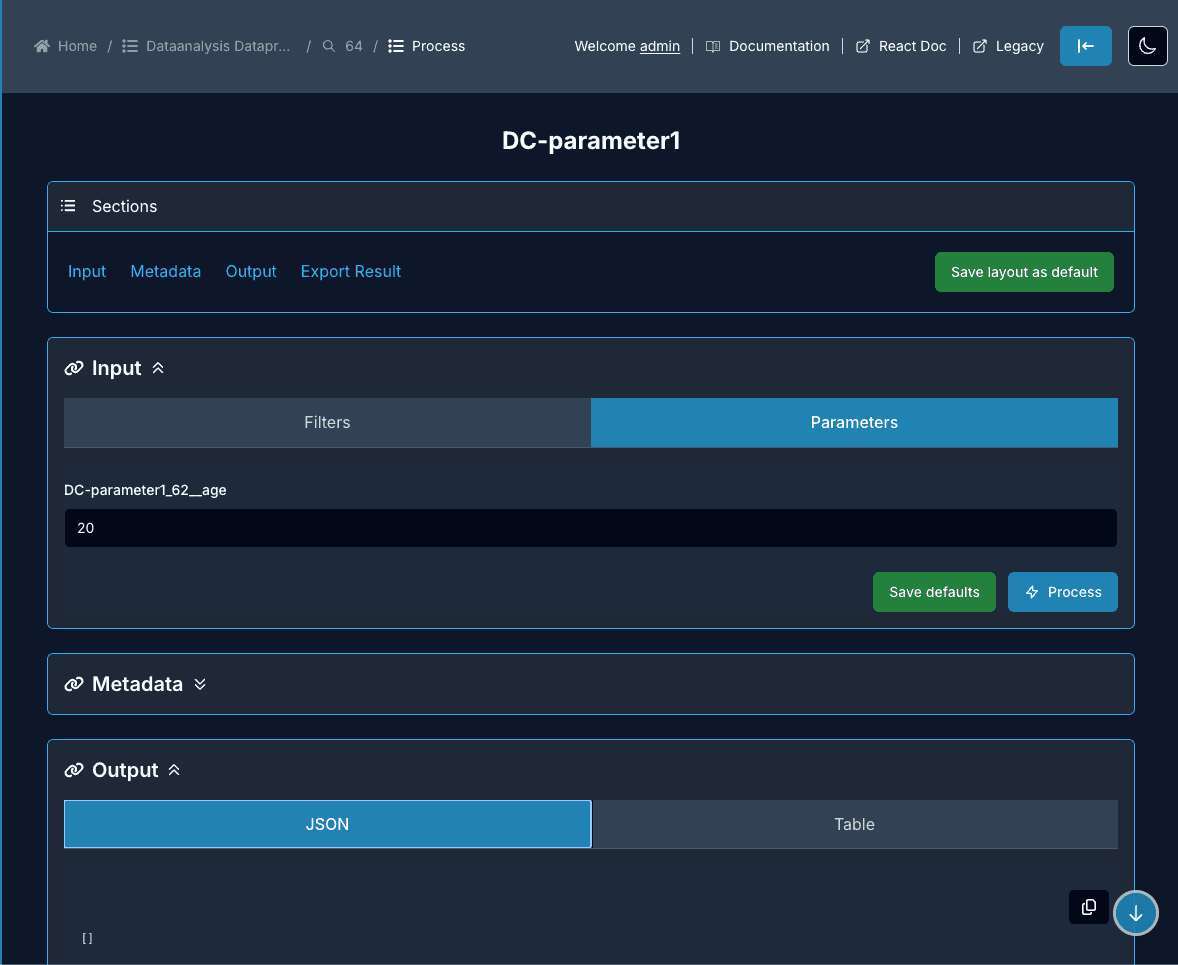Screen dimensions: 1178x965
Task: Click the DC-parameter1_62__age label
Action: pos(145,490)
